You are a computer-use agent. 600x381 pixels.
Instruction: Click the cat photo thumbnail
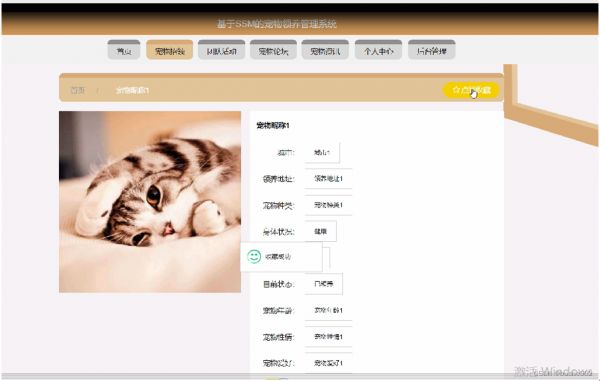(x=150, y=202)
